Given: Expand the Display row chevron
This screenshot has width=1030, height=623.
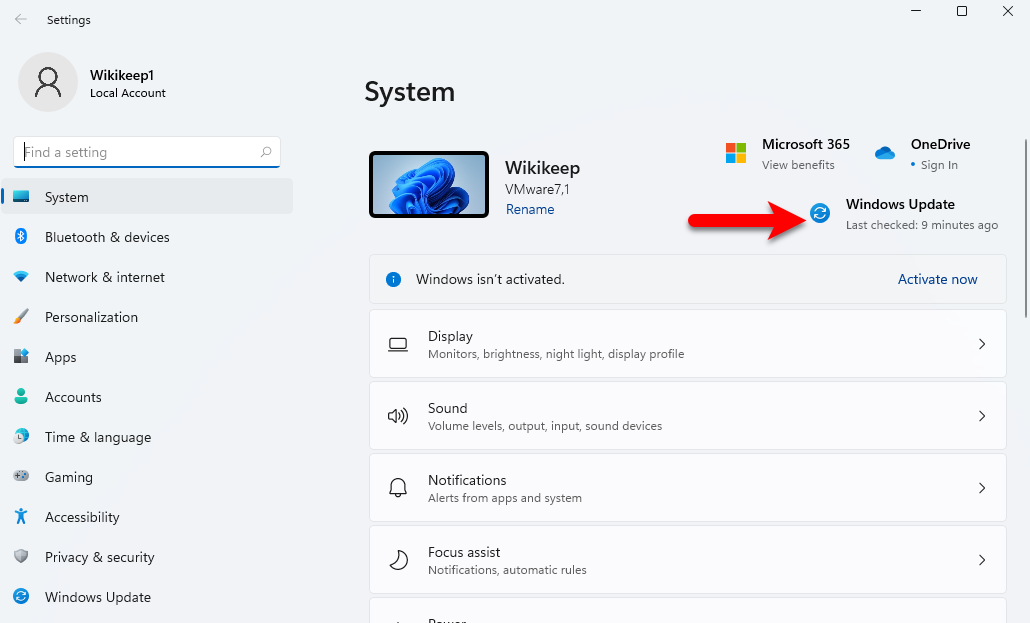Looking at the screenshot, I should click(x=982, y=344).
